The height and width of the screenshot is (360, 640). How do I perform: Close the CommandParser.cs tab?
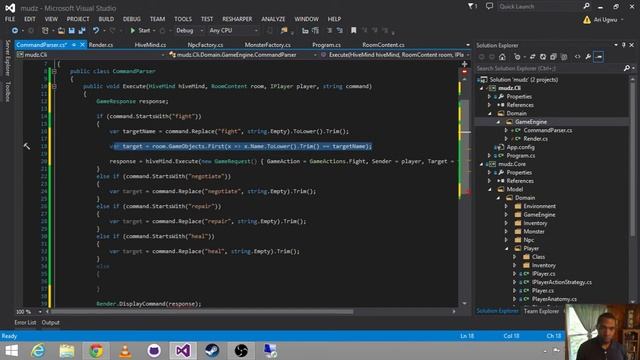82,45
